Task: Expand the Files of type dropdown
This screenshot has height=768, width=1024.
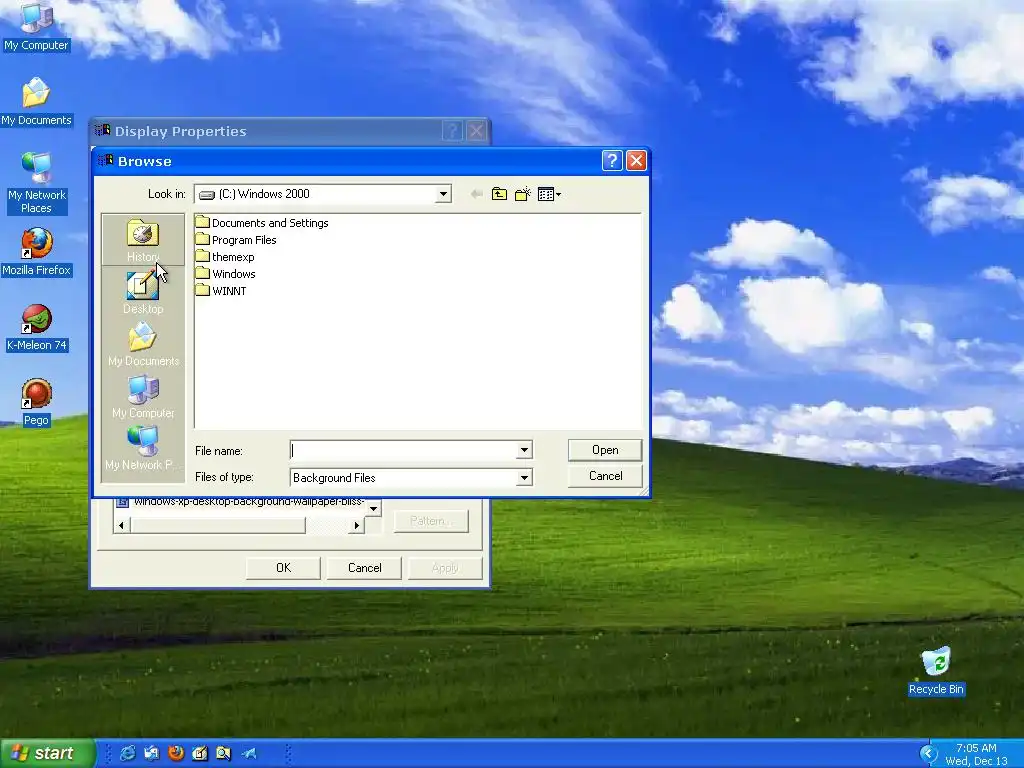Action: pos(524,477)
